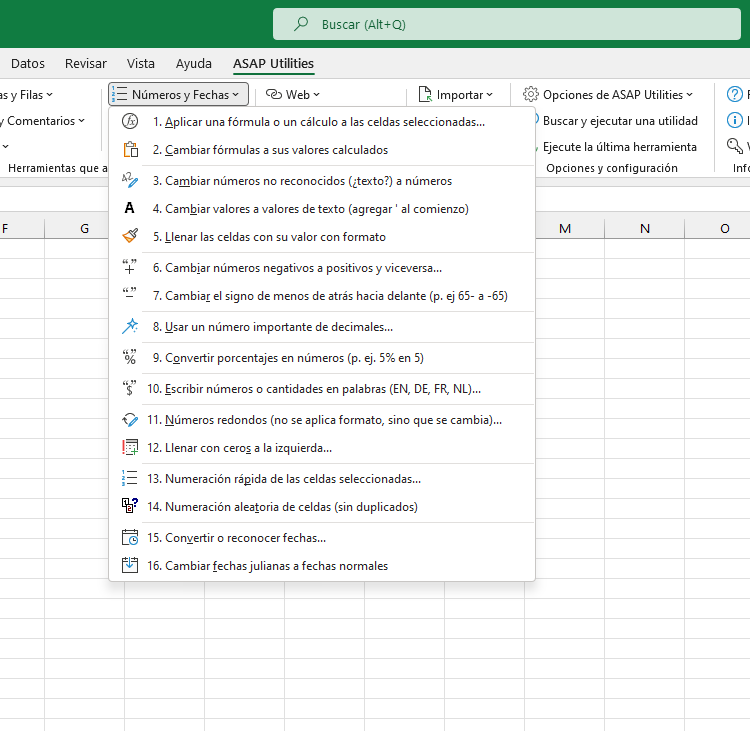The width and height of the screenshot is (750, 731).
Task: Switch to the Vista ribbon tab
Action: pos(141,63)
